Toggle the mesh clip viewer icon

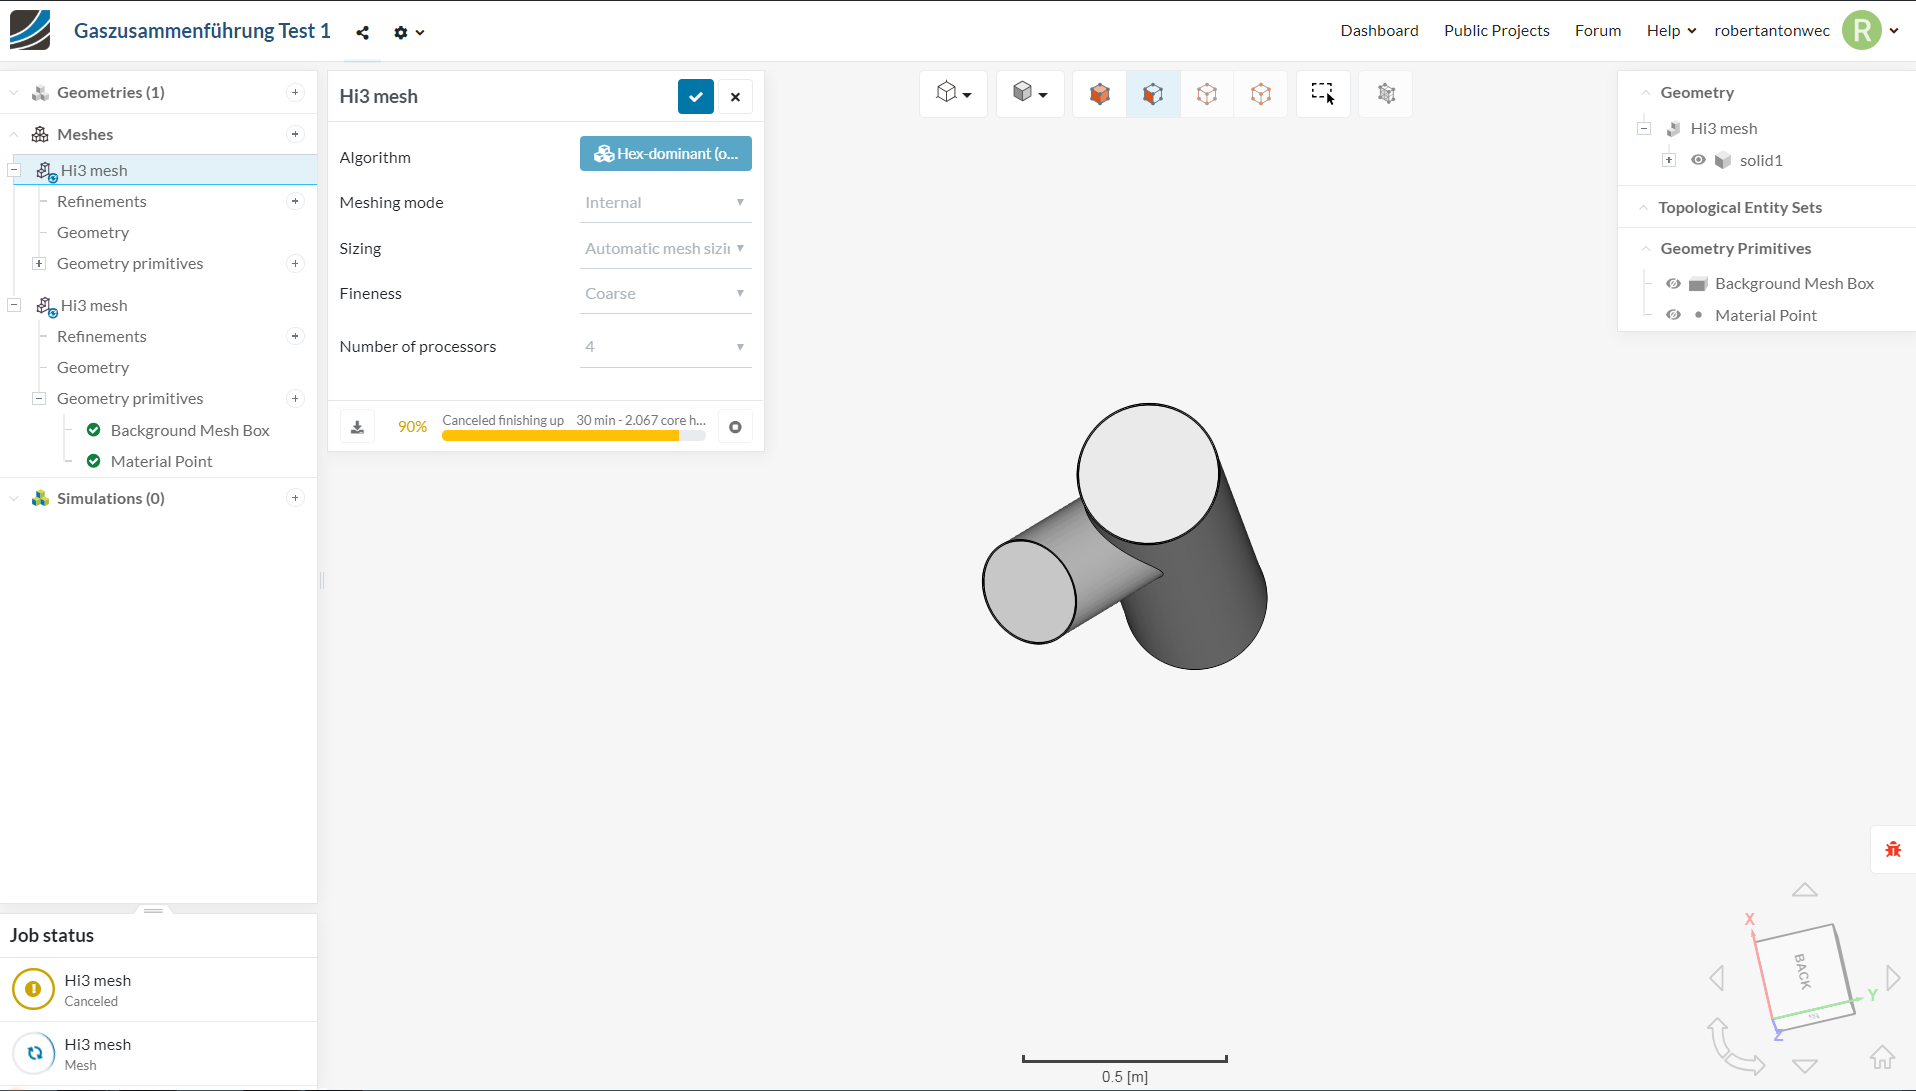(x=1386, y=94)
